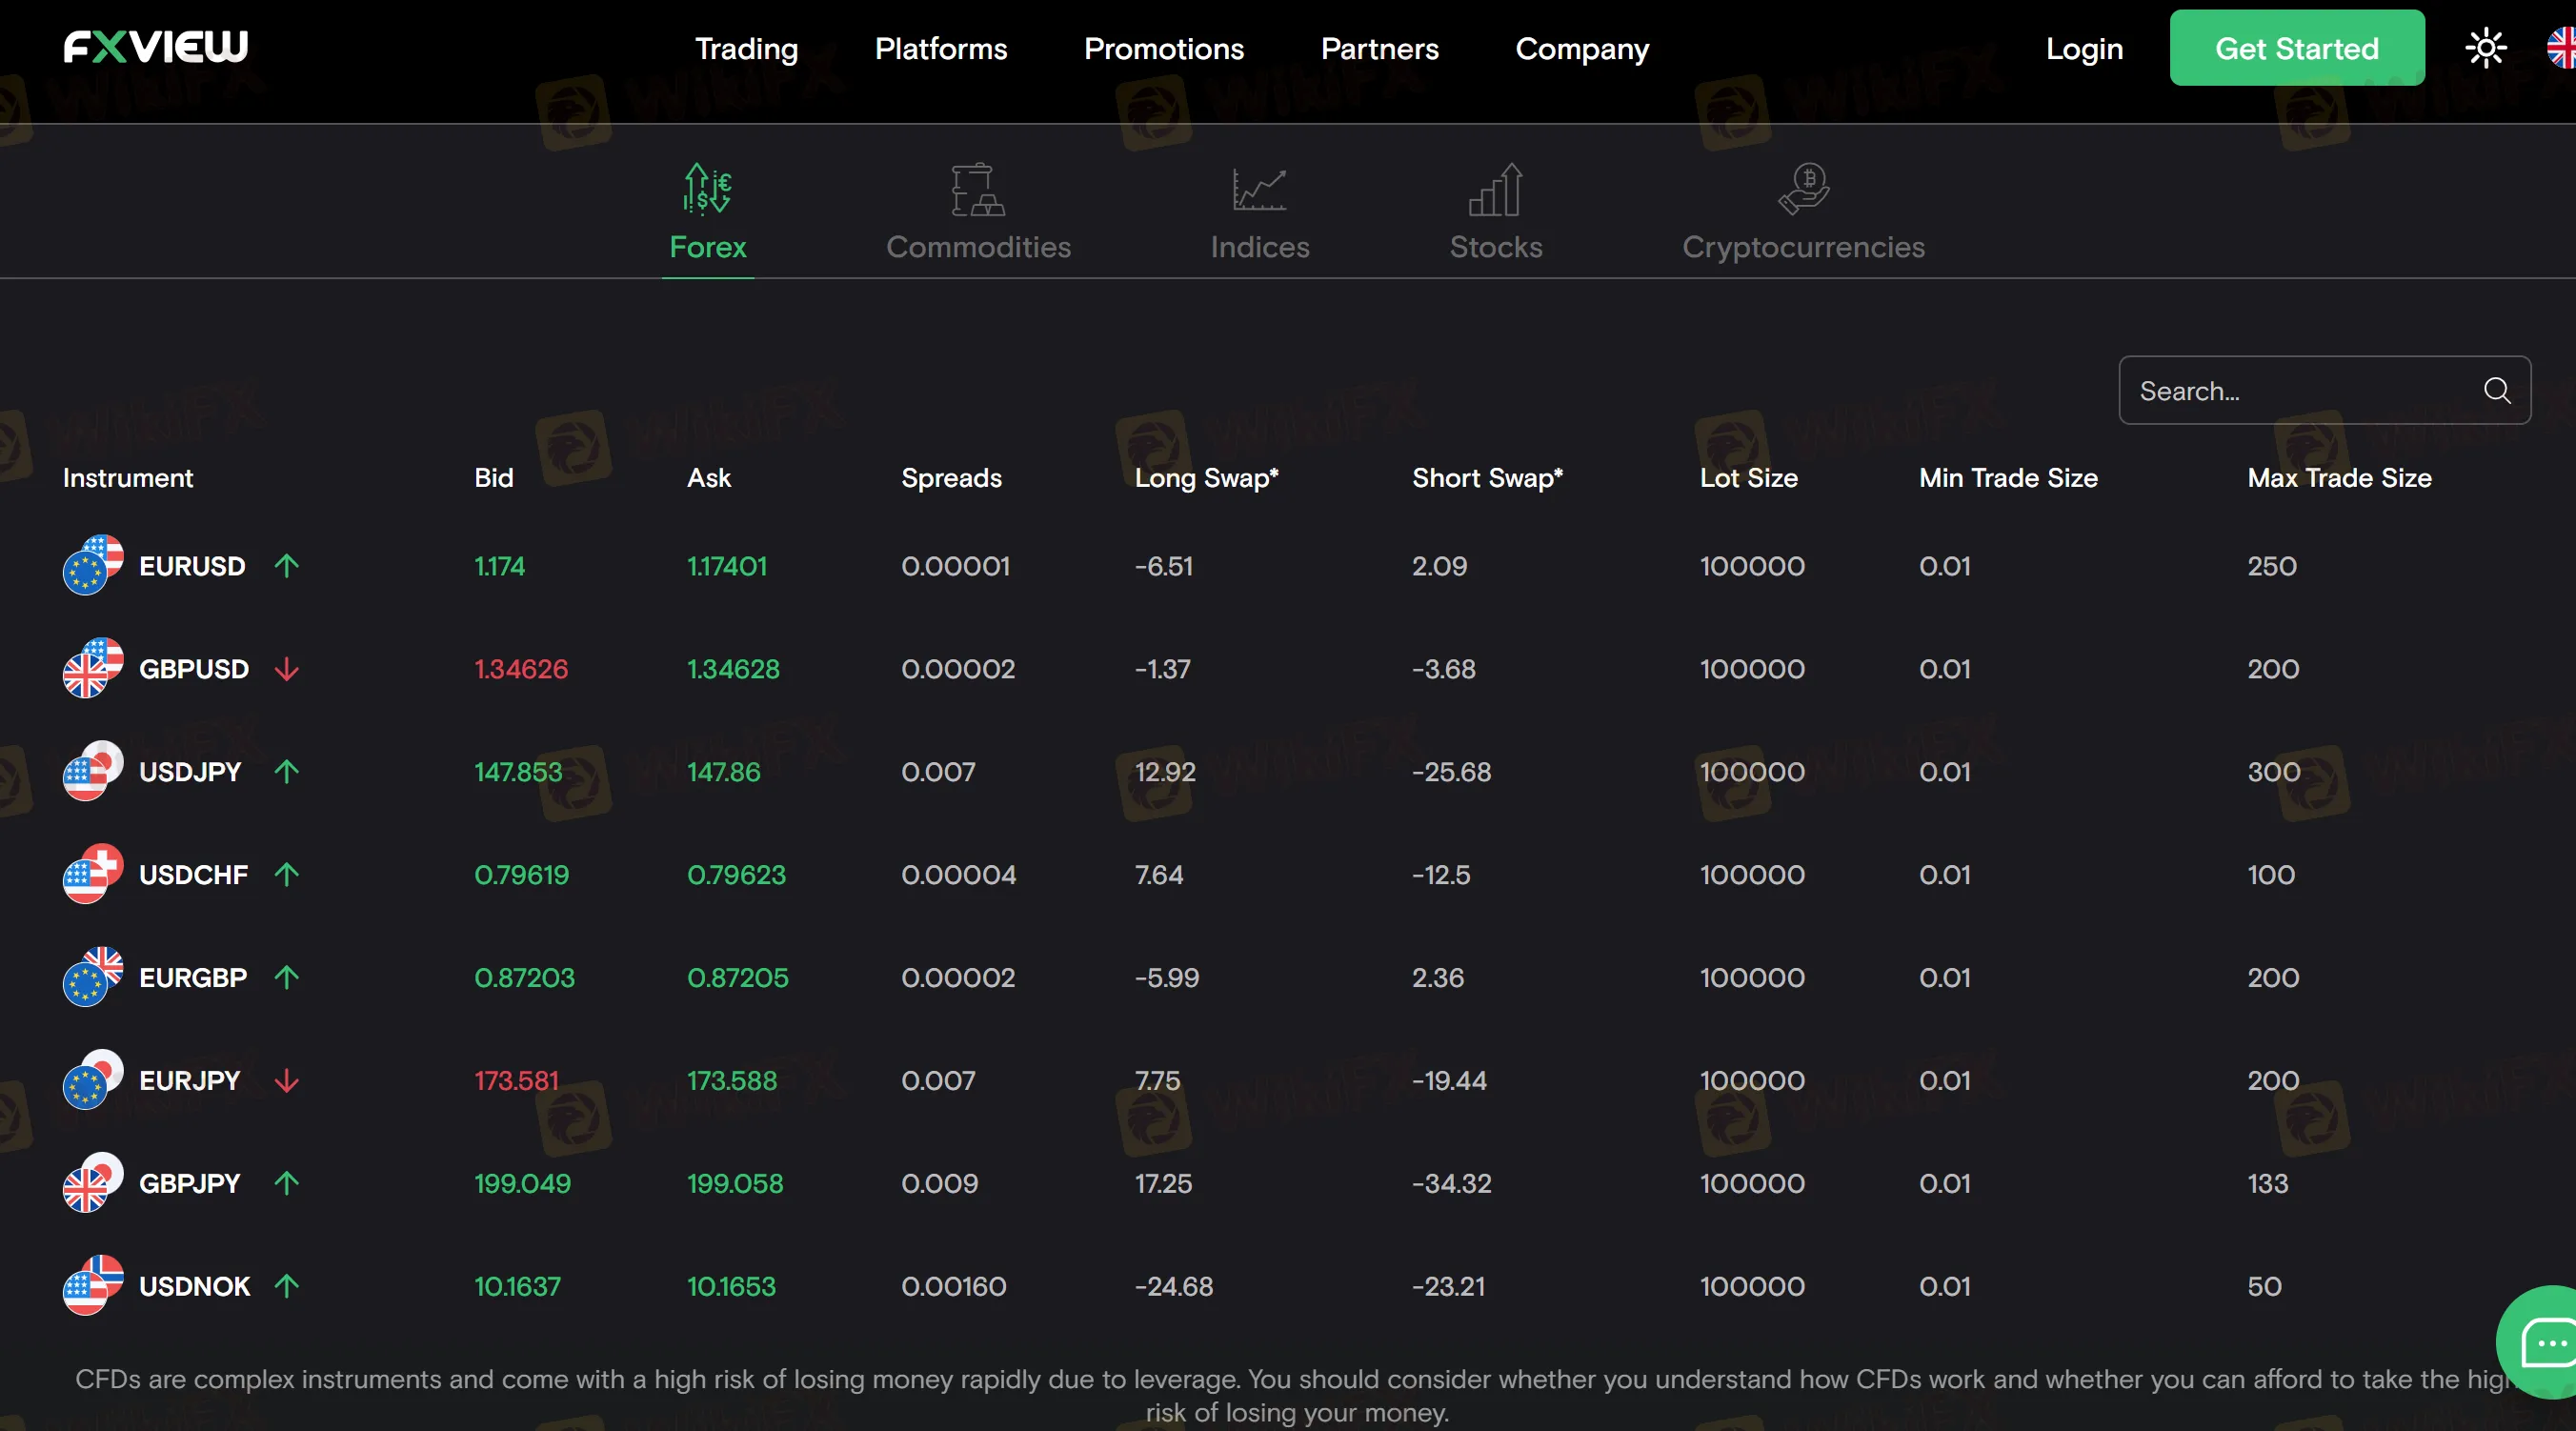
Task: Switch to the Commodities tab label
Action: point(978,247)
